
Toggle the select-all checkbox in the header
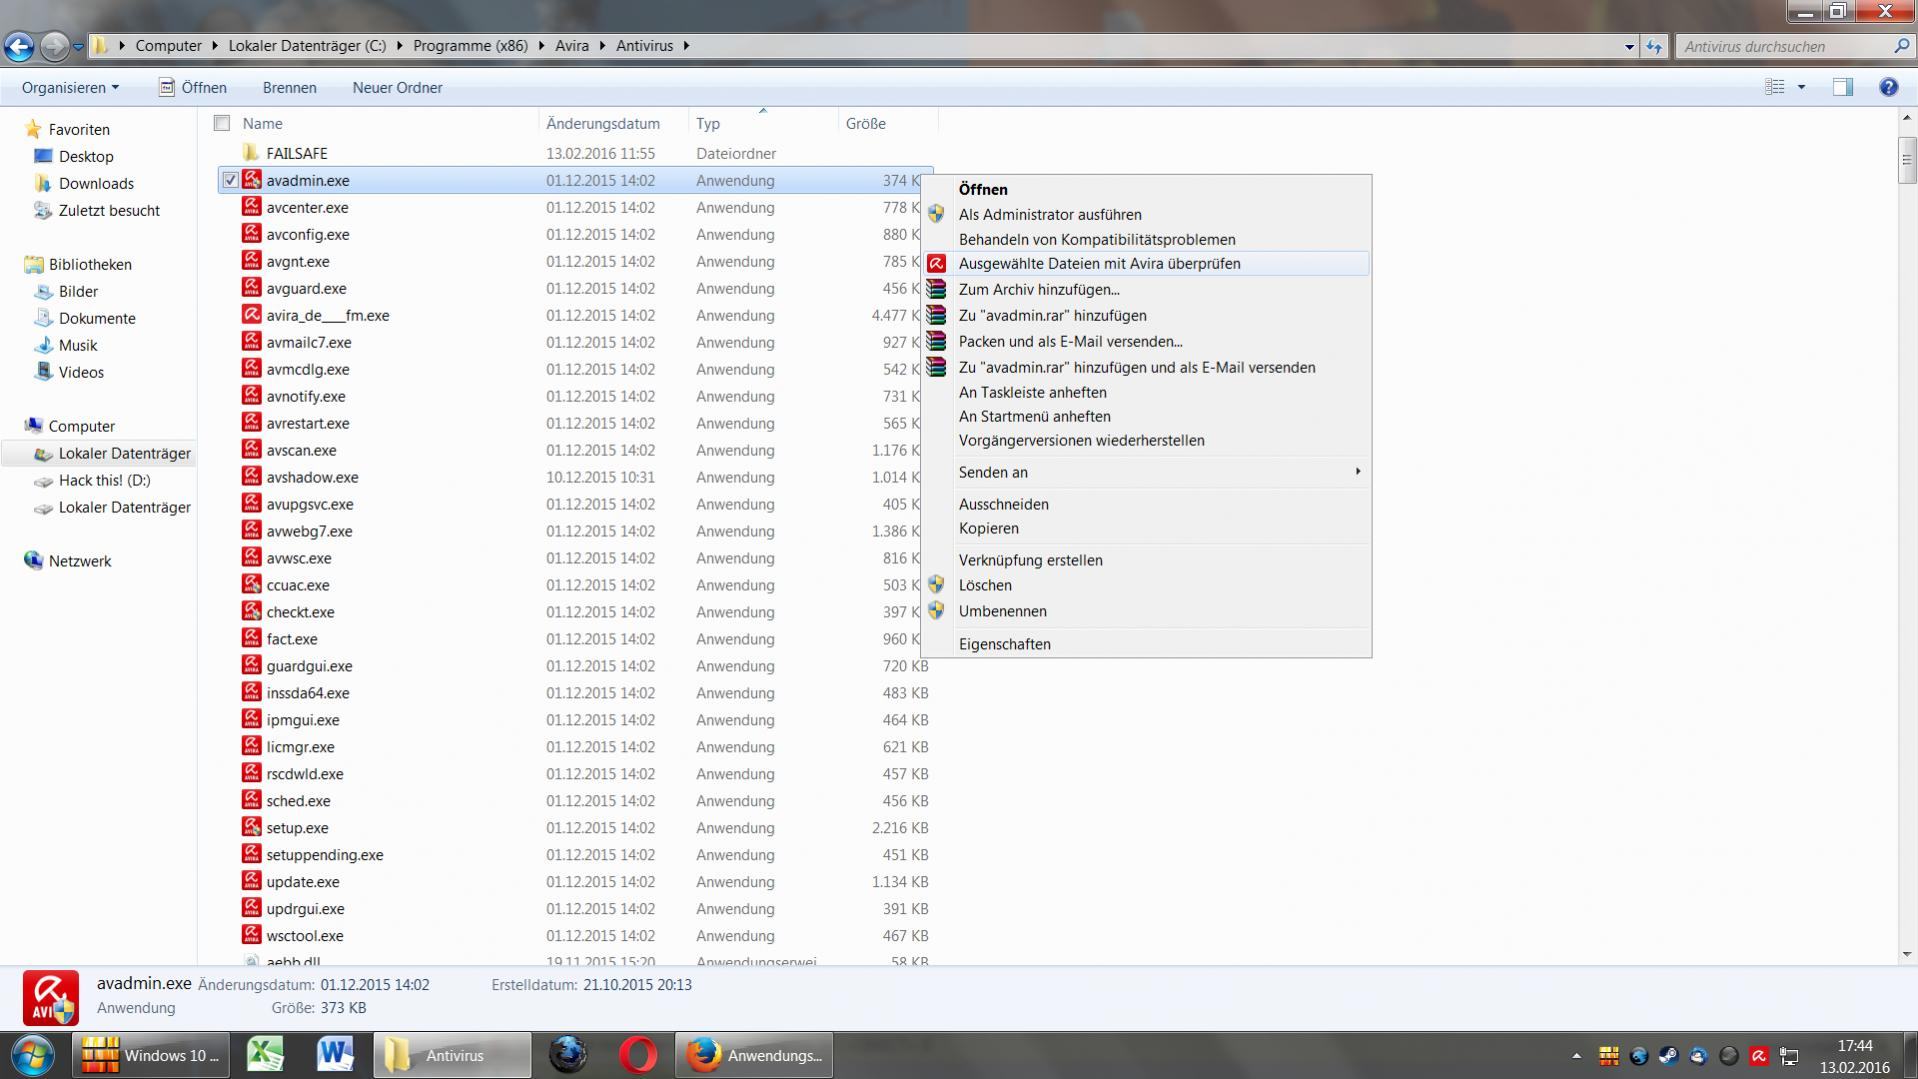[x=222, y=123]
